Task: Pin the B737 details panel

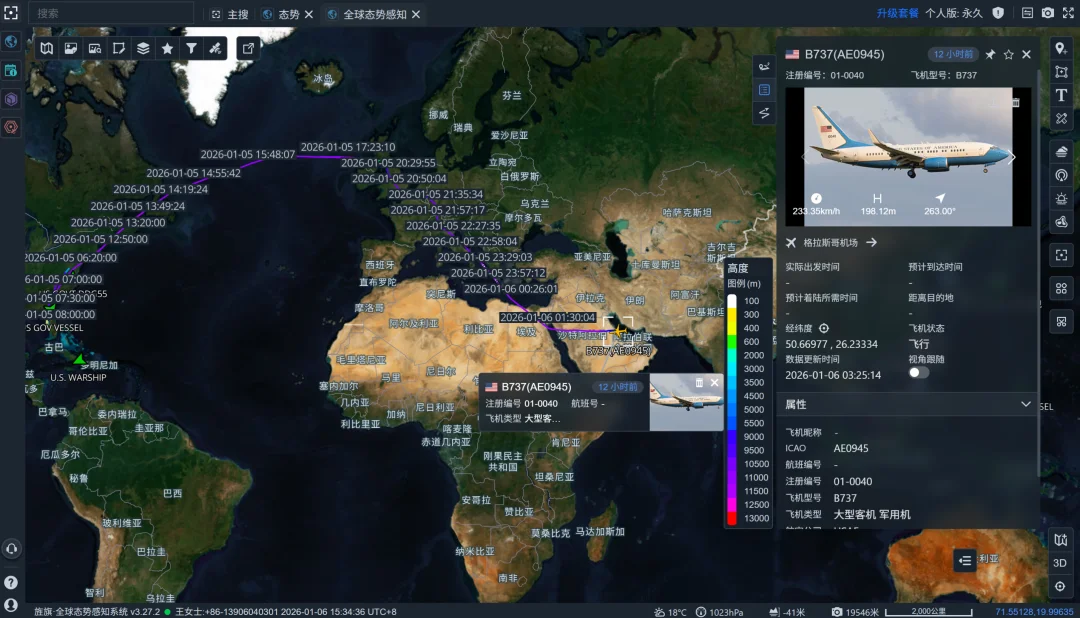Action: 990,54
